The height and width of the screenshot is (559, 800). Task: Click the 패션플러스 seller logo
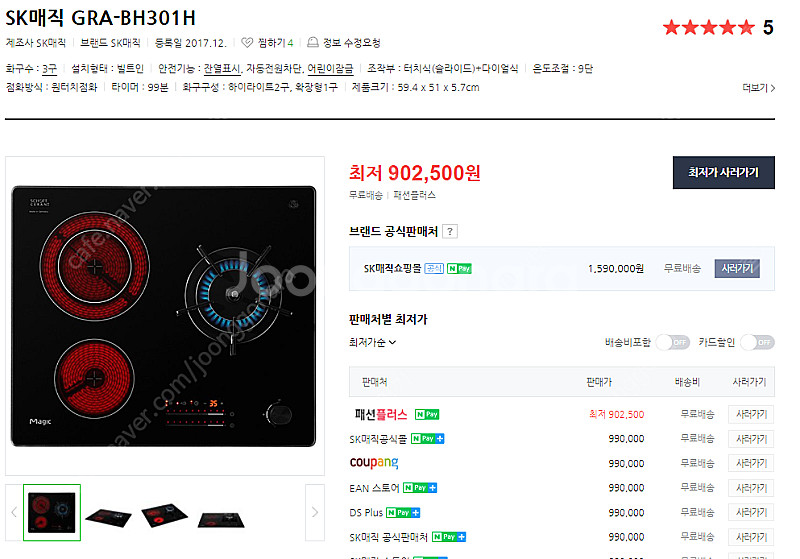click(x=381, y=414)
